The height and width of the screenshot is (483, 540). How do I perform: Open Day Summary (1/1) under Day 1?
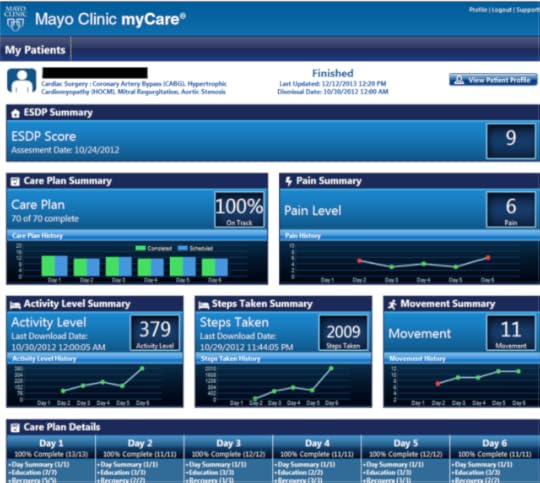pos(40,464)
